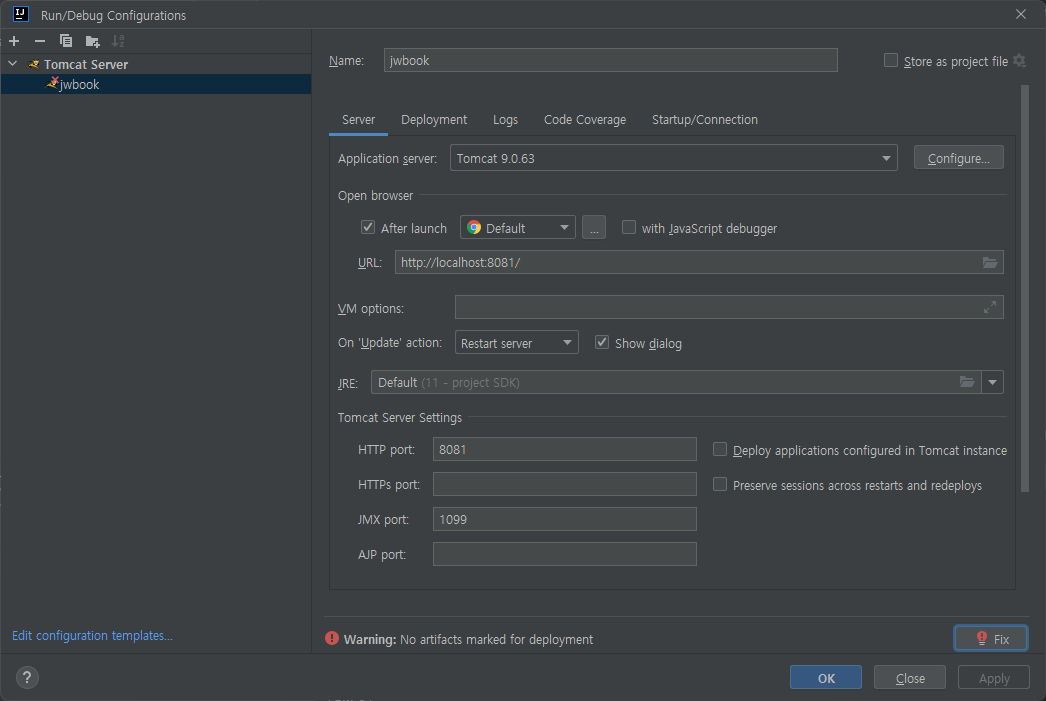The image size is (1046, 701).
Task: Switch to the Server tab
Action: coord(358,119)
